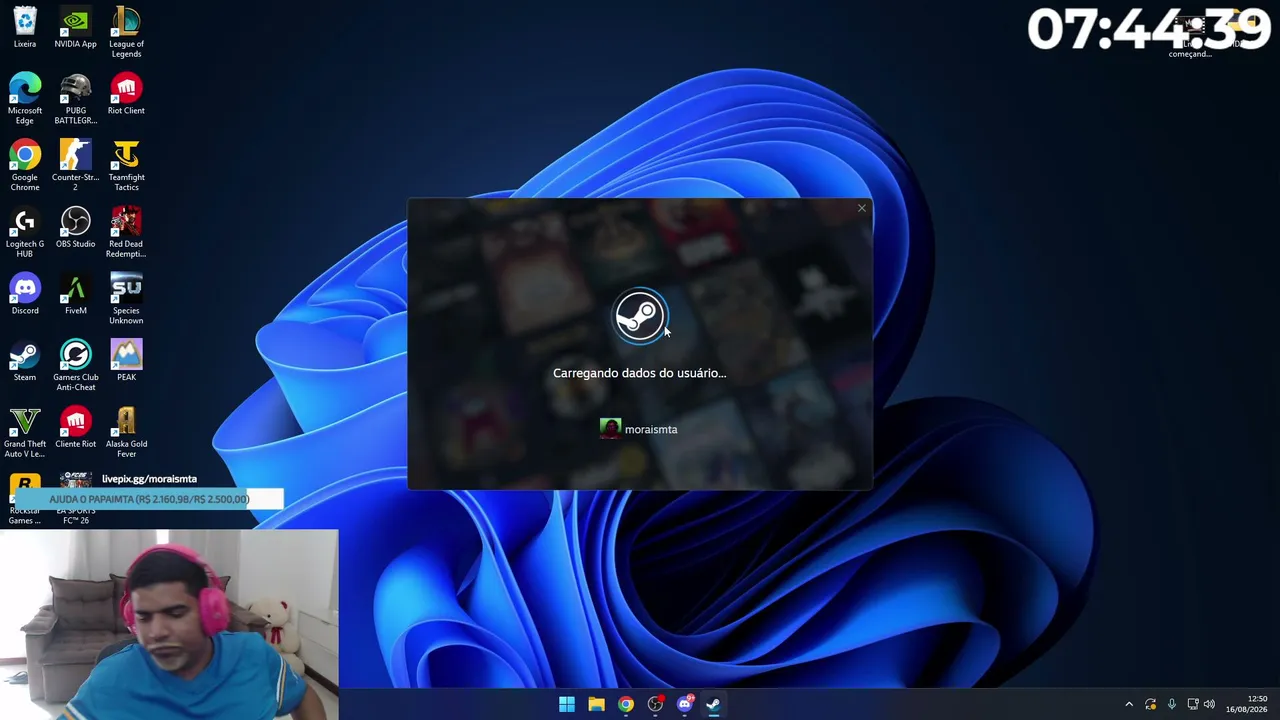
Task: Open the Lixeira recycle bin desktop icon
Action: click(x=25, y=28)
